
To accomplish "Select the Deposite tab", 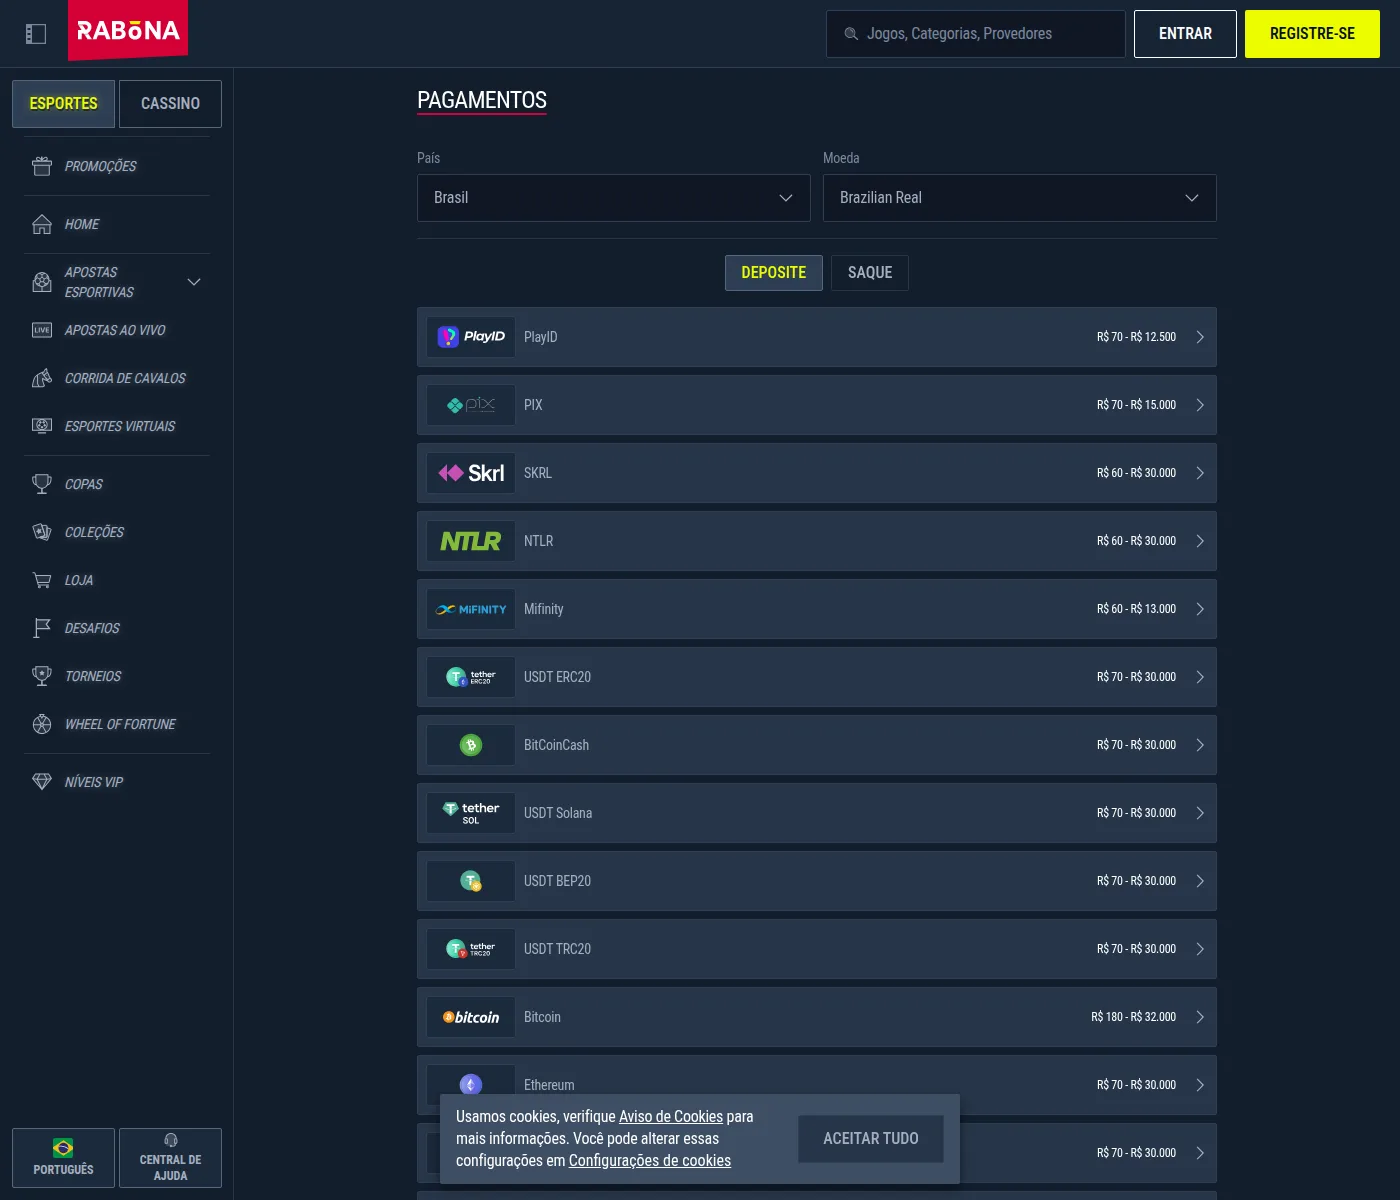I will point(774,273).
